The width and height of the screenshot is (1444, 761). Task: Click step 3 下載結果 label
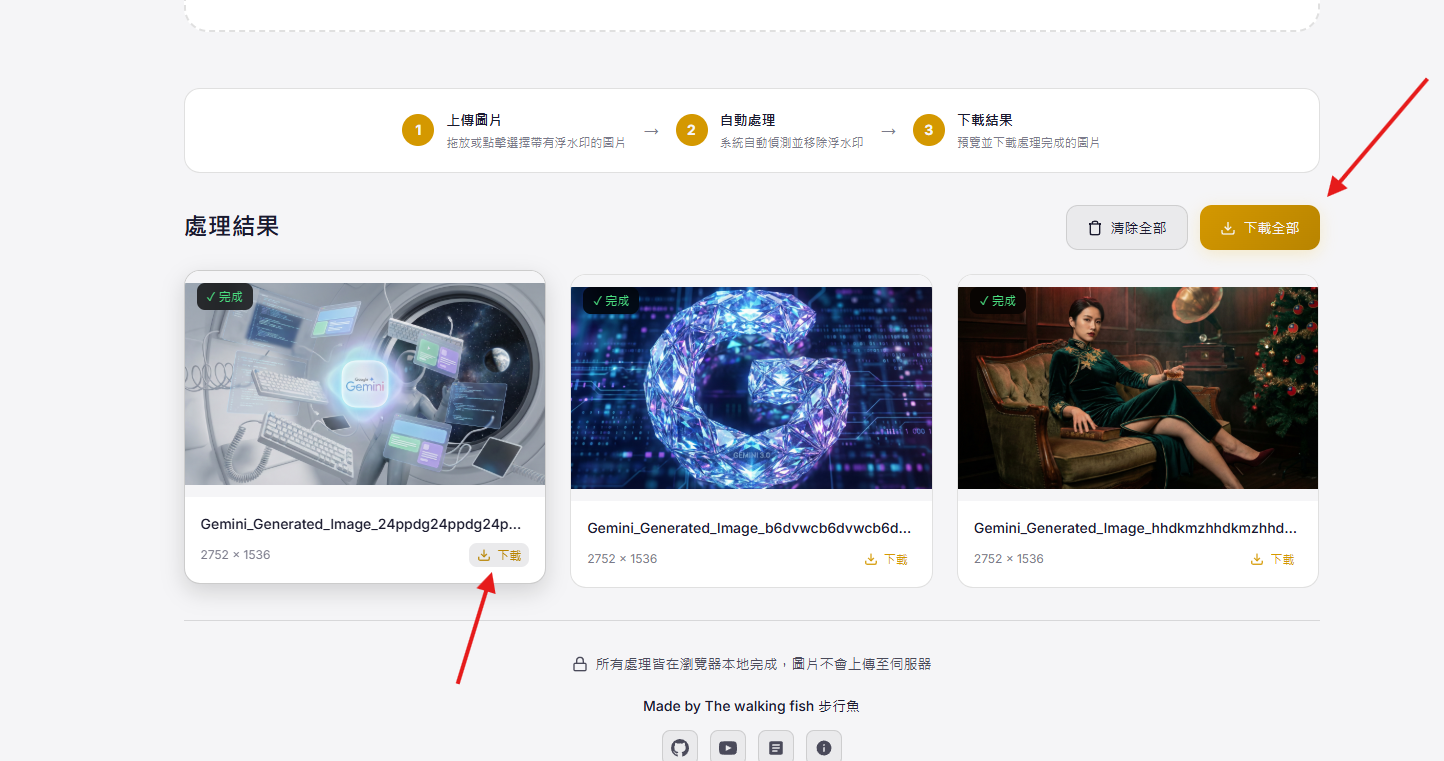click(985, 120)
